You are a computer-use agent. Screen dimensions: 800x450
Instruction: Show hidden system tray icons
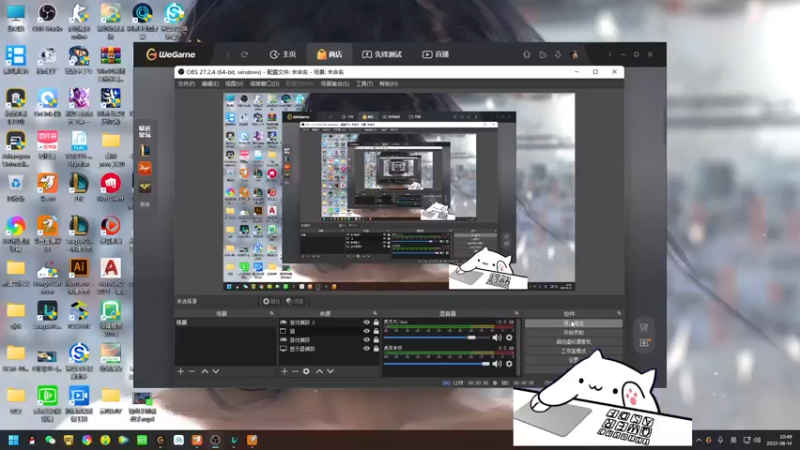pyautogui.click(x=698, y=440)
